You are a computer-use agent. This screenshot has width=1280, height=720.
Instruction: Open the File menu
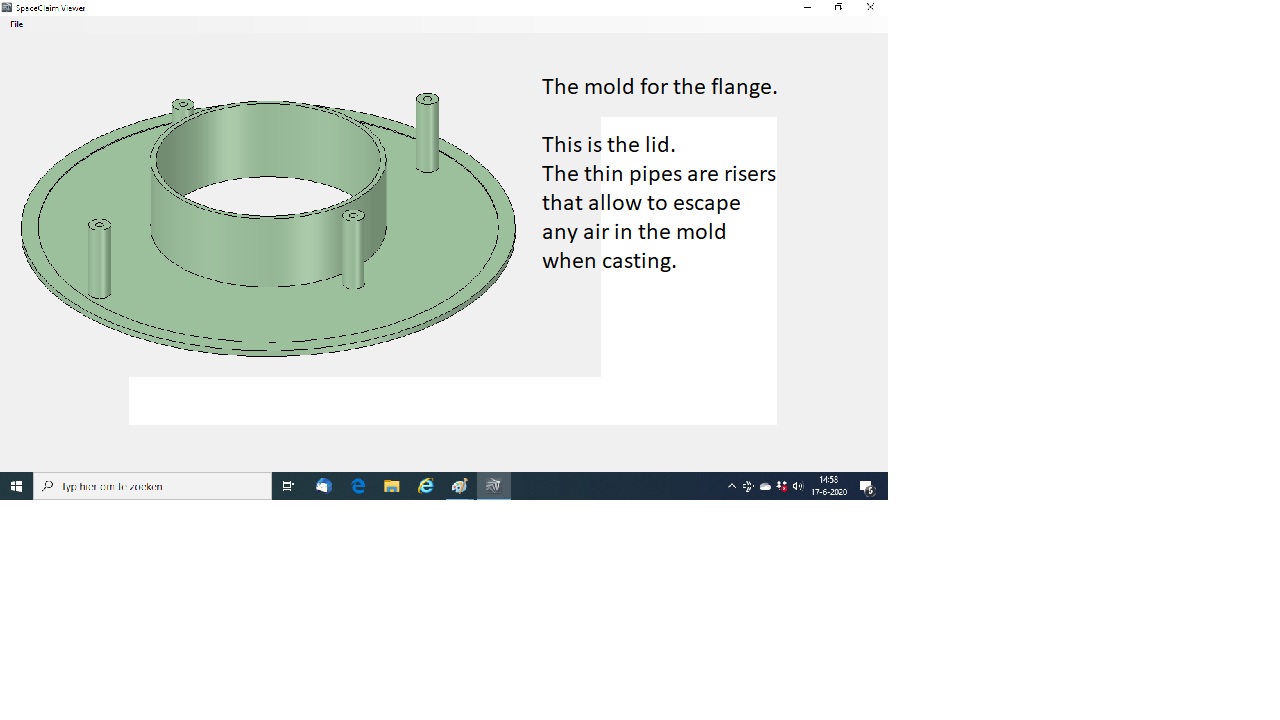(x=16, y=24)
